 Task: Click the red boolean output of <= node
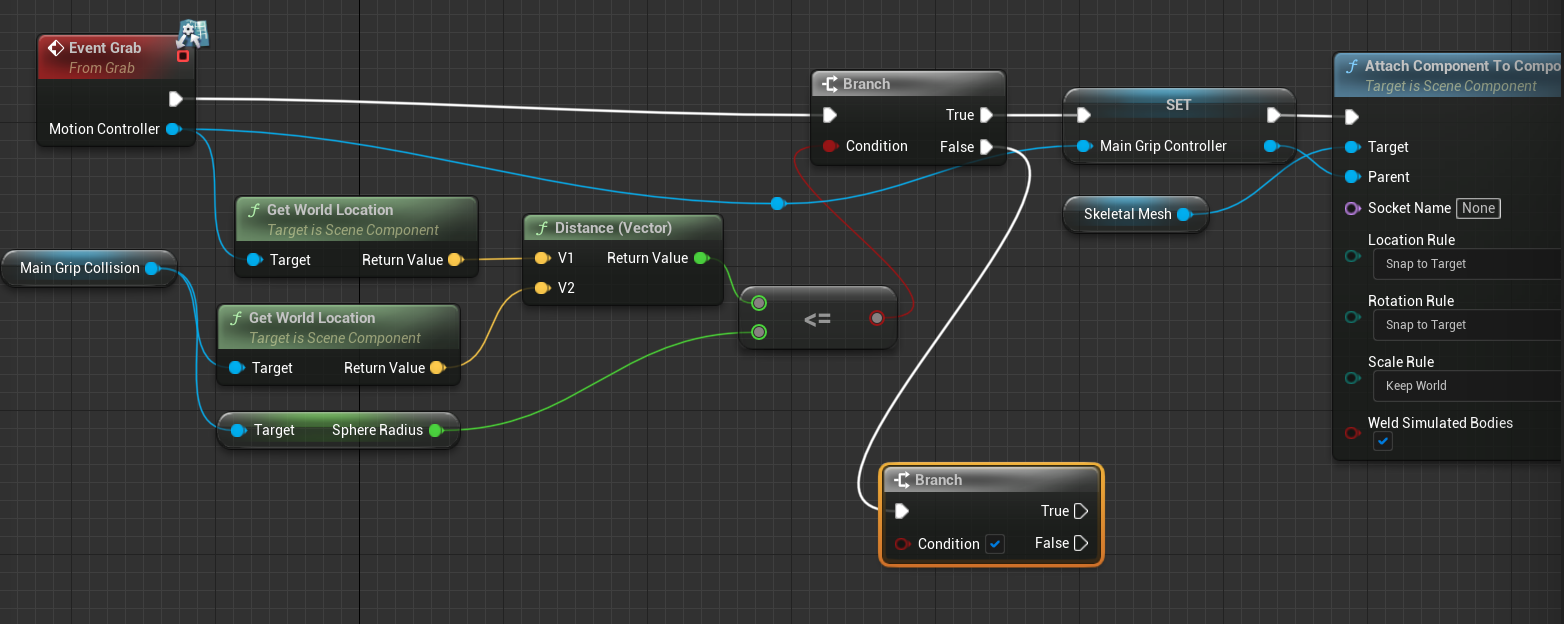click(x=877, y=318)
